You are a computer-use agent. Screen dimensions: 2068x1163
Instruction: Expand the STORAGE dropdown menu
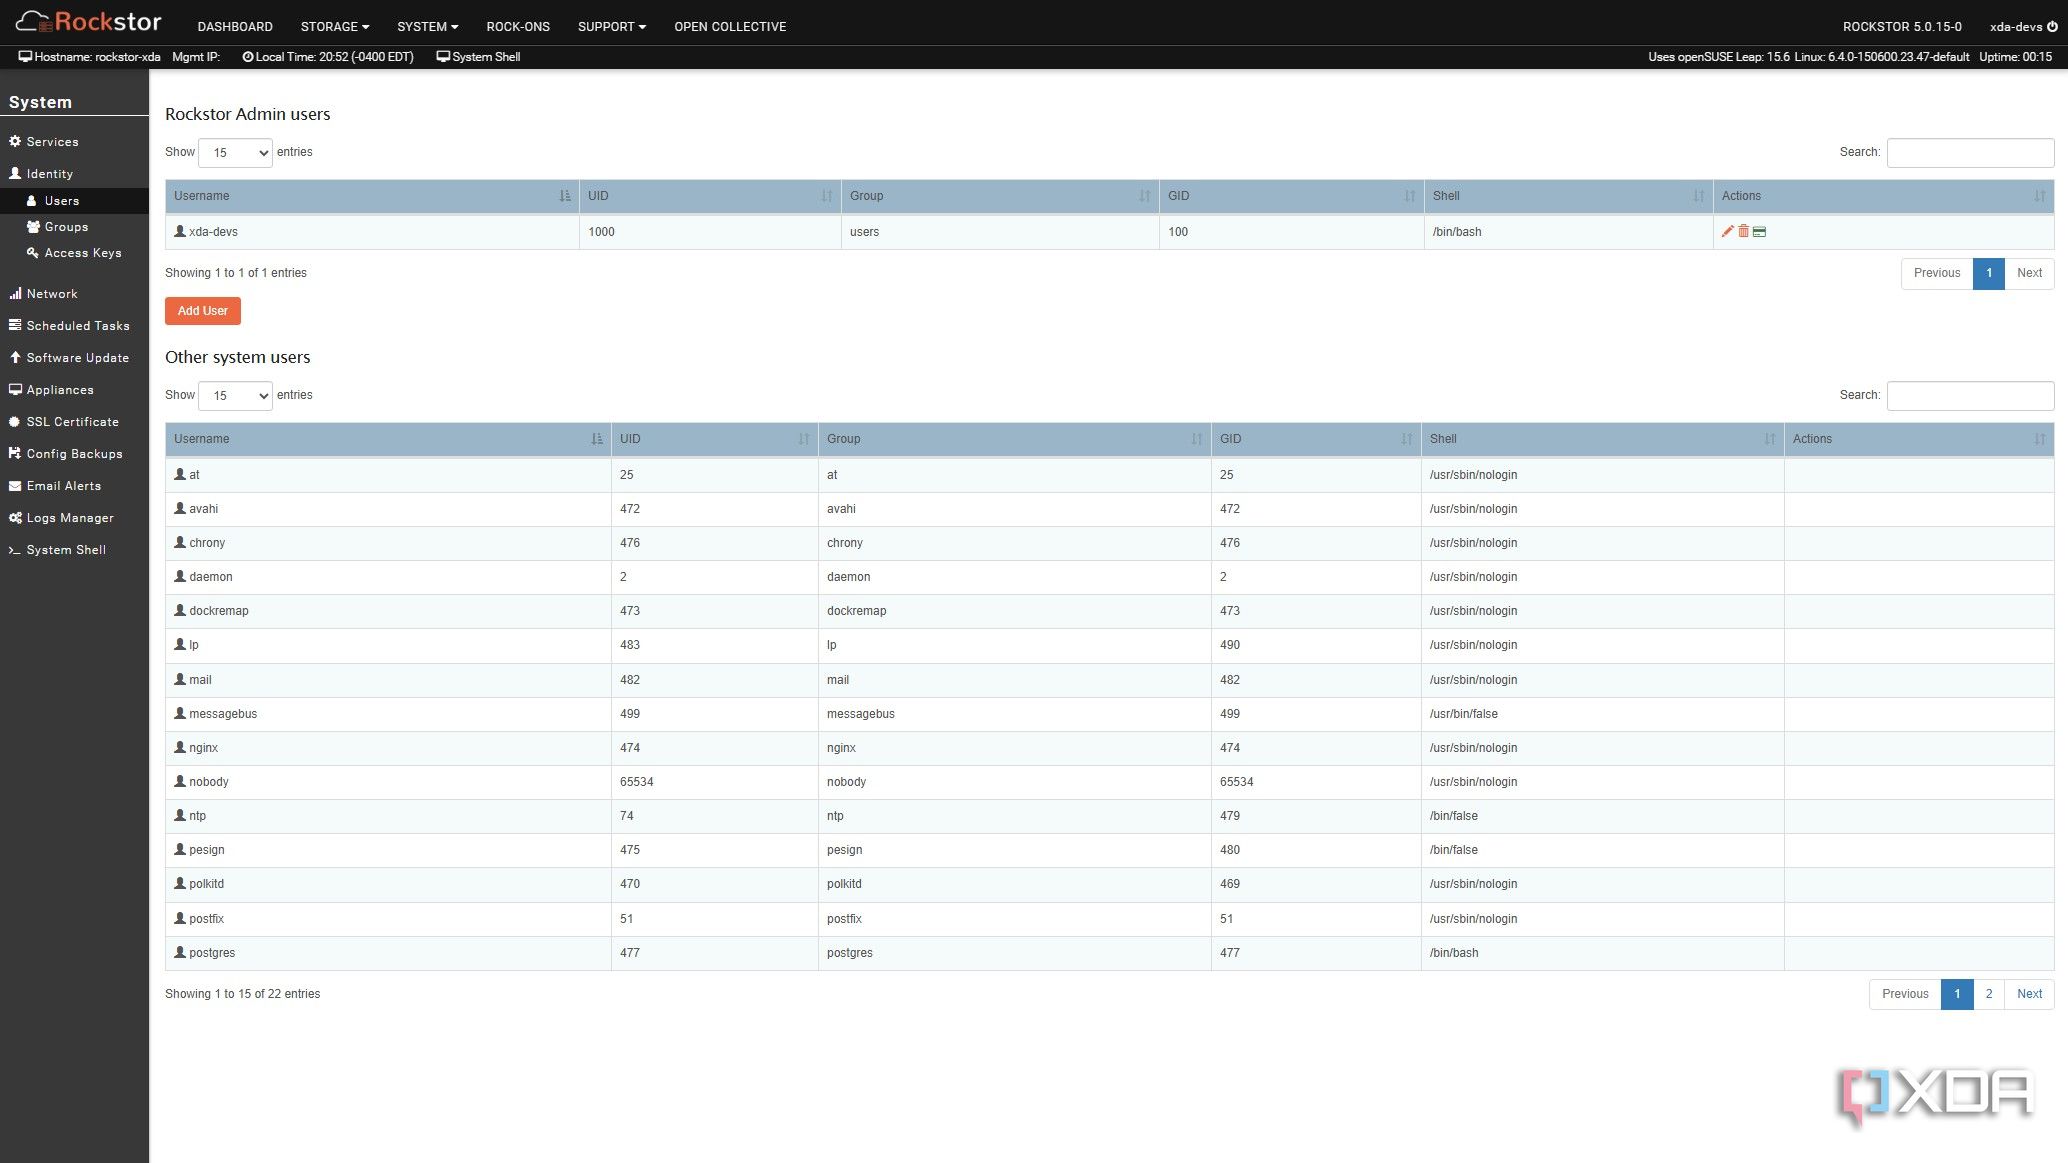tap(335, 27)
